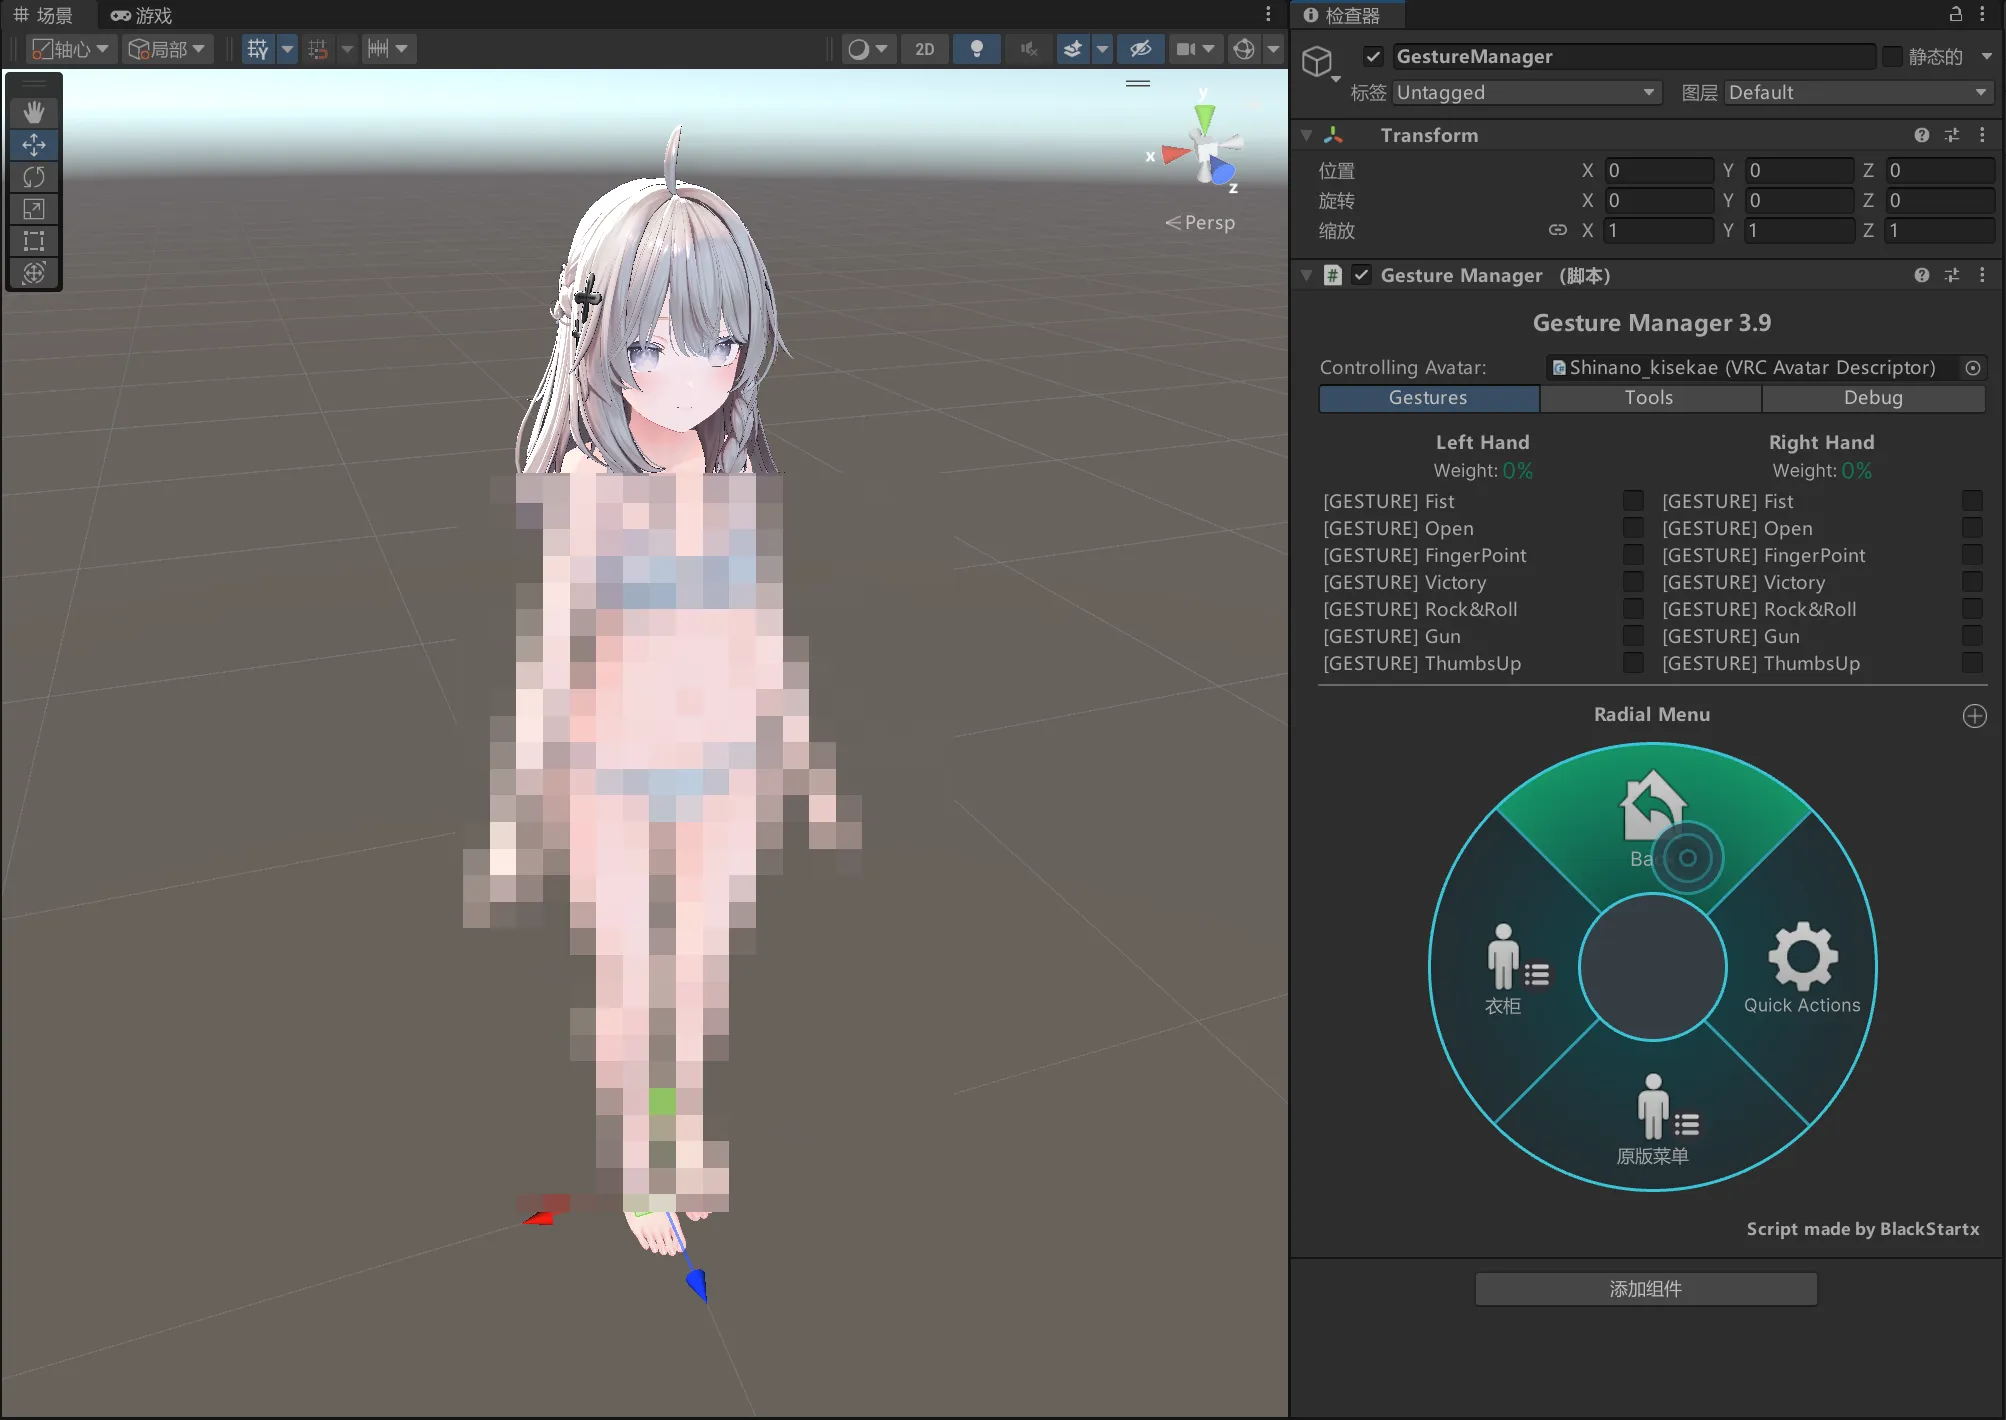This screenshot has width=2006, height=1420.
Task: Open the 局部 local orientation dropdown
Action: [167, 49]
